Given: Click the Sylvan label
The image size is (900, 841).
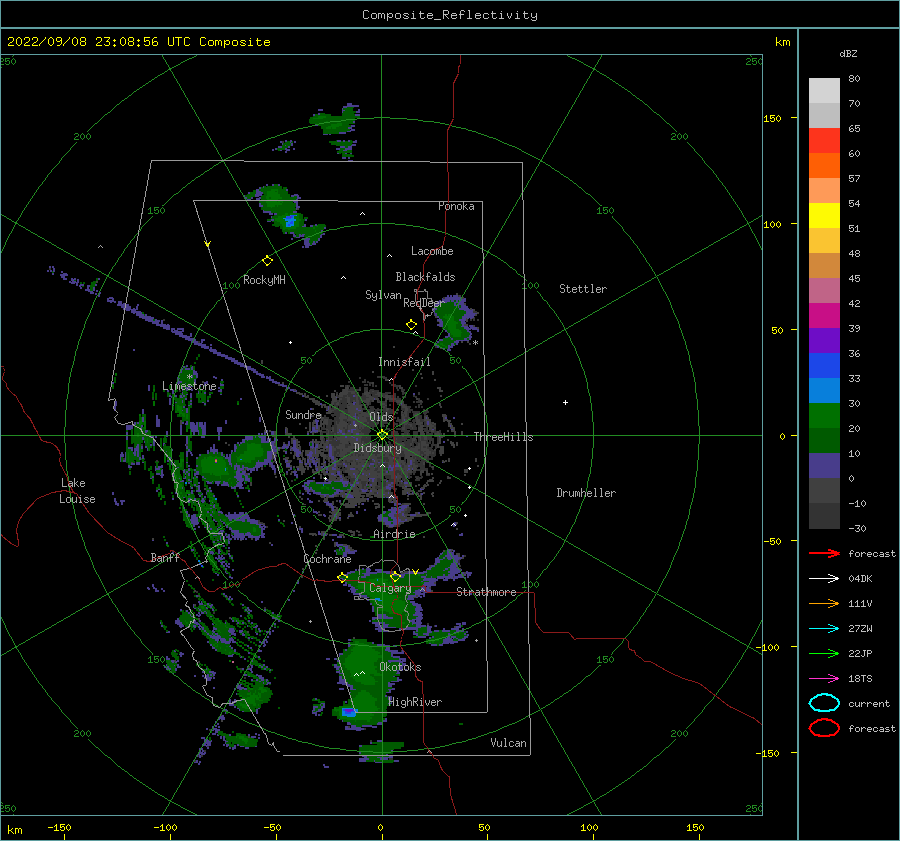Looking at the screenshot, I should click(383, 295).
